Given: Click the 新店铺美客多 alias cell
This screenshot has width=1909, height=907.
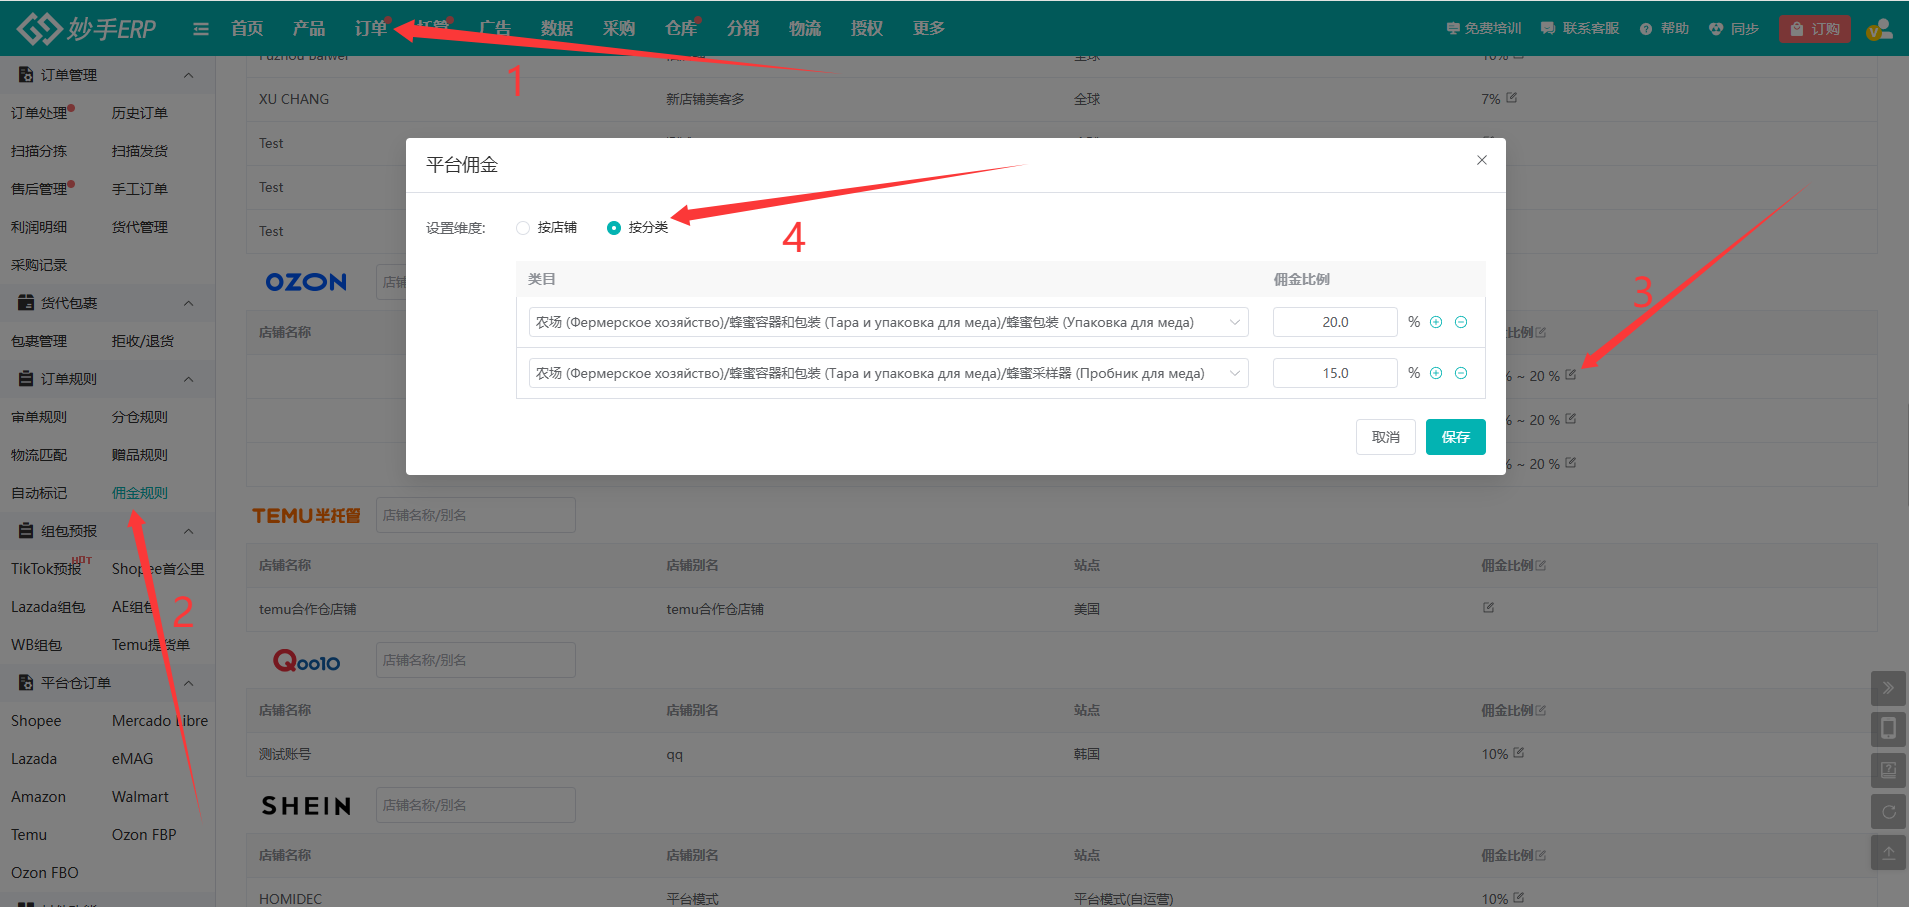Looking at the screenshot, I should click(x=705, y=99).
